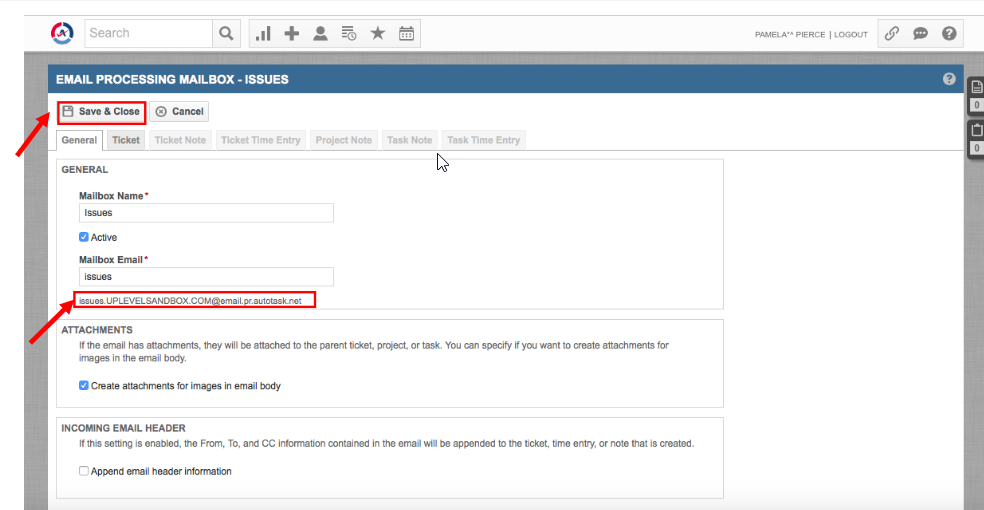
Task: Open the My person icon menu
Action: (x=320, y=33)
